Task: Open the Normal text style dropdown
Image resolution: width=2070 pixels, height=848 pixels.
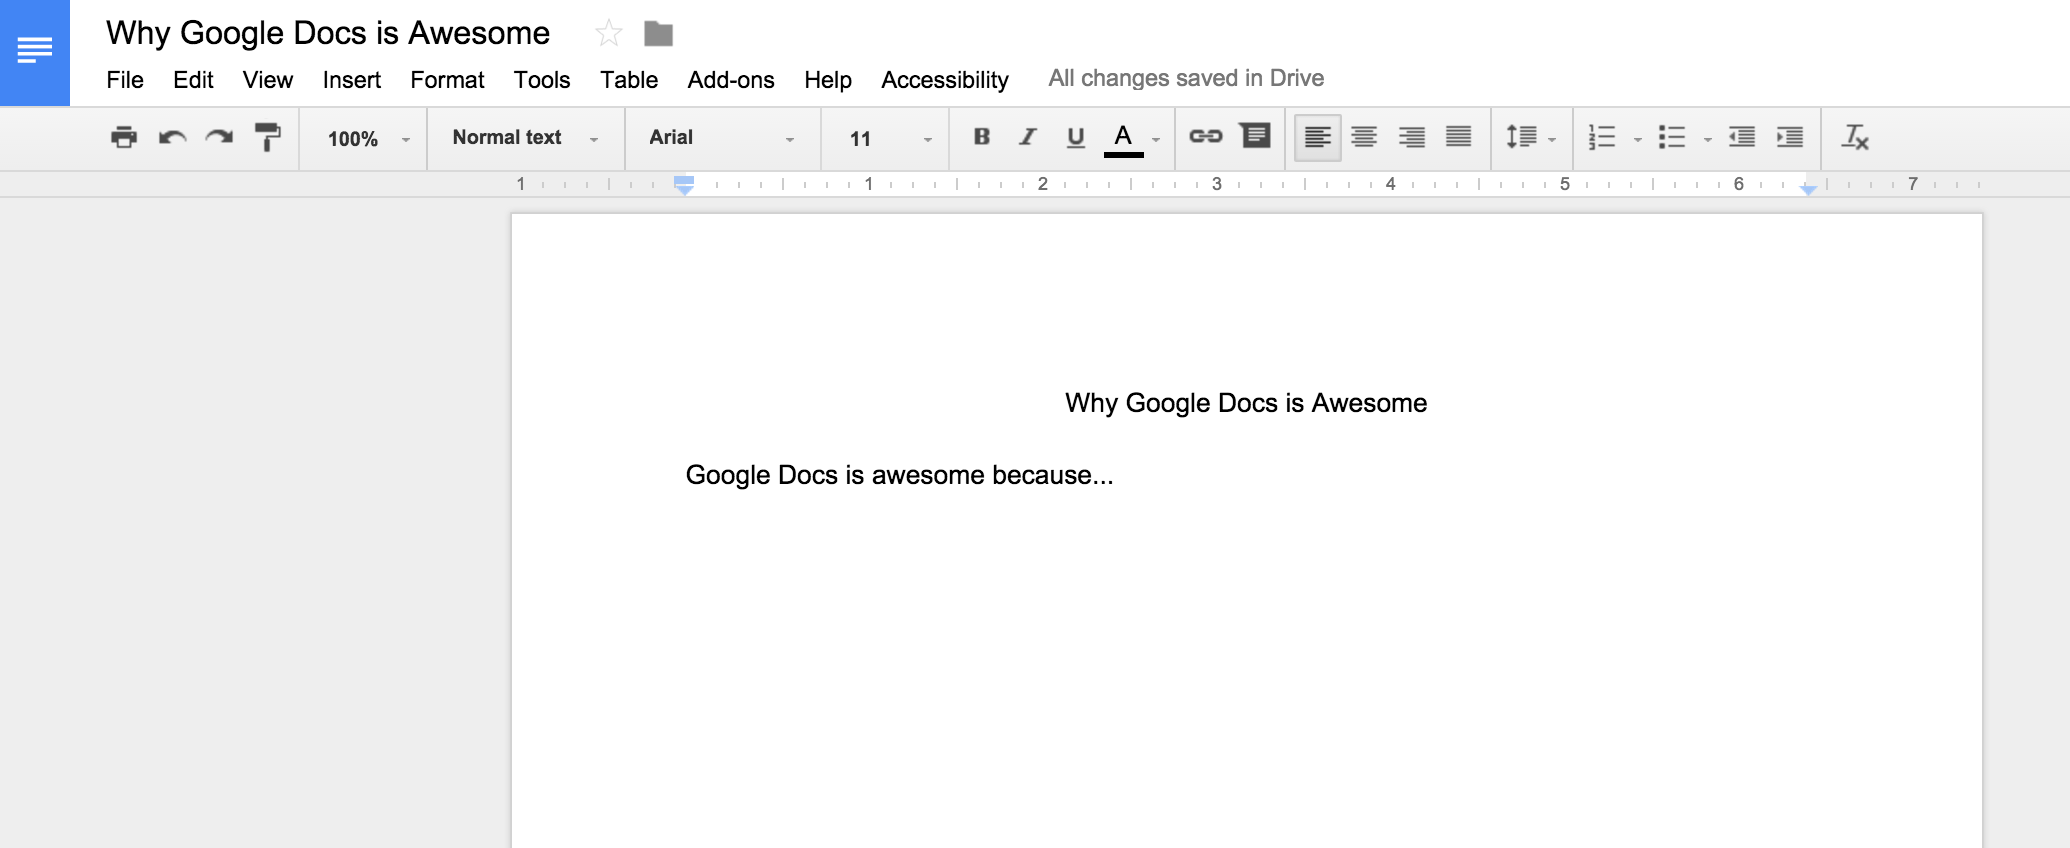Action: (x=525, y=138)
